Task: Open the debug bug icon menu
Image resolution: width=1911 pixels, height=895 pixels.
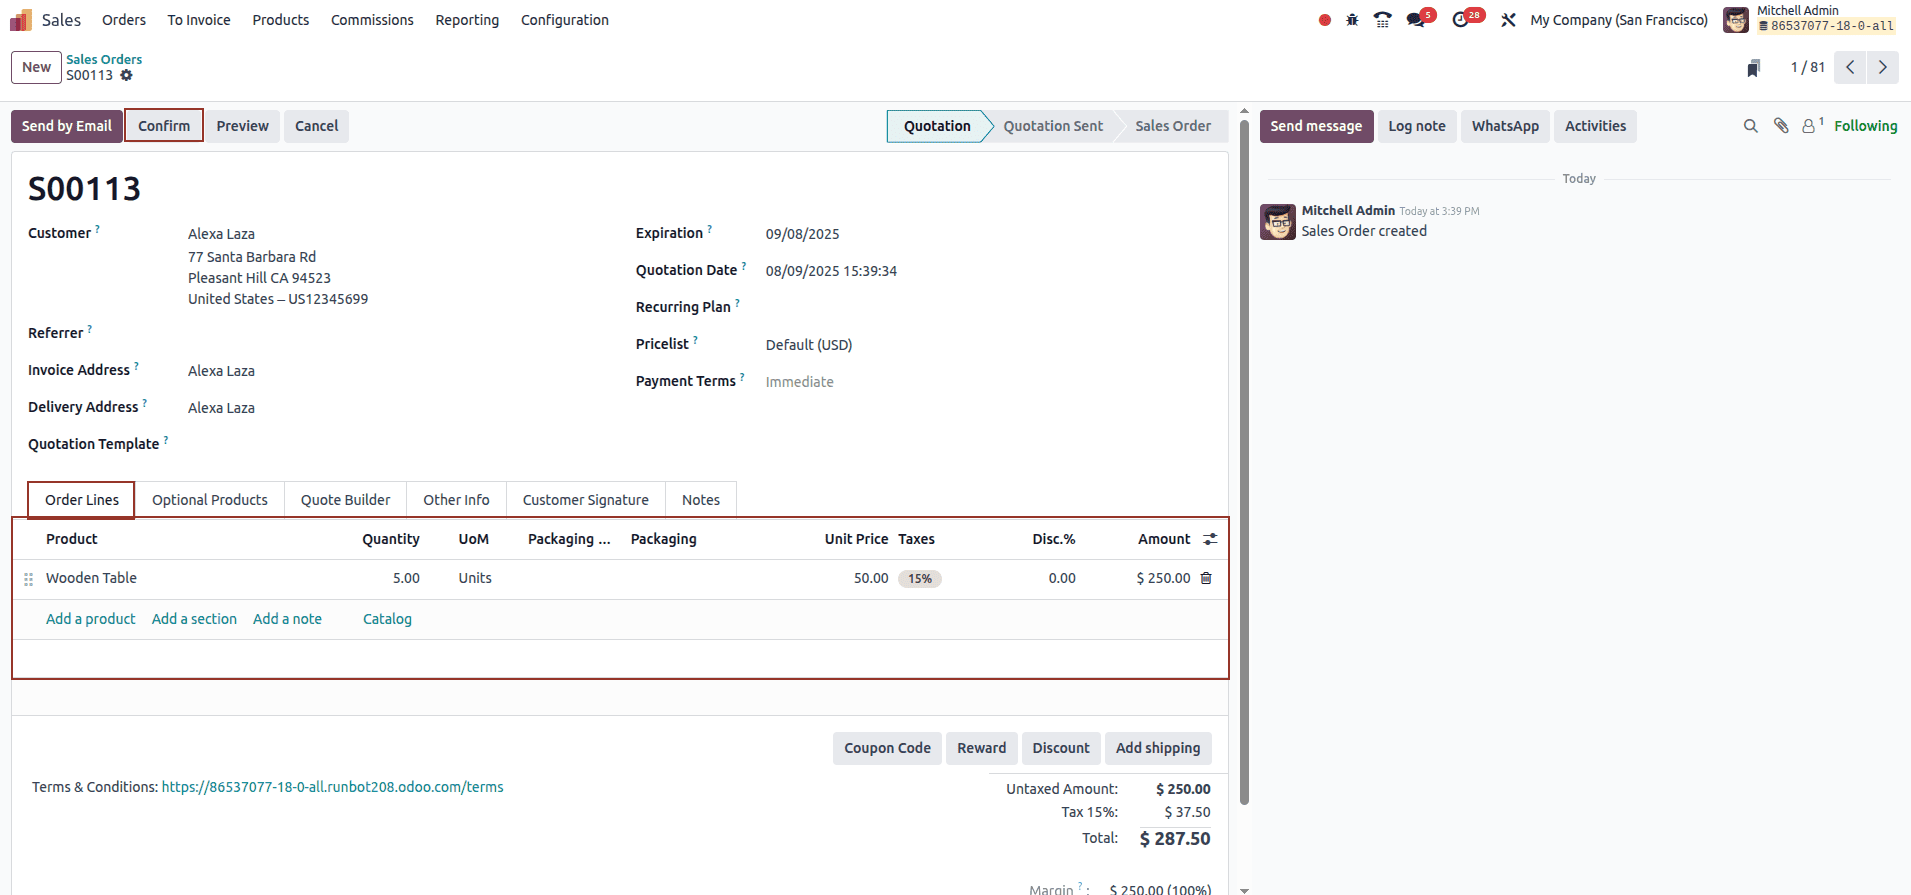Action: 1352,20
